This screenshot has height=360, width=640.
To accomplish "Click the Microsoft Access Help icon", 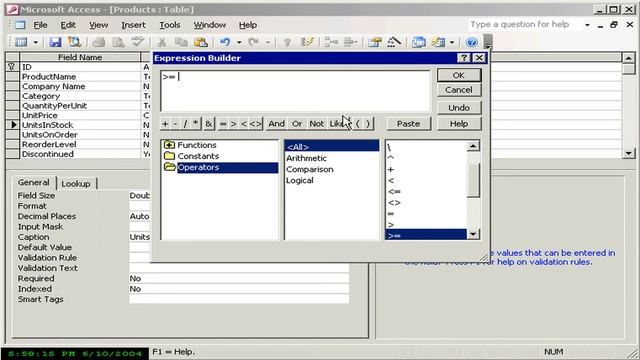I will coord(471,42).
